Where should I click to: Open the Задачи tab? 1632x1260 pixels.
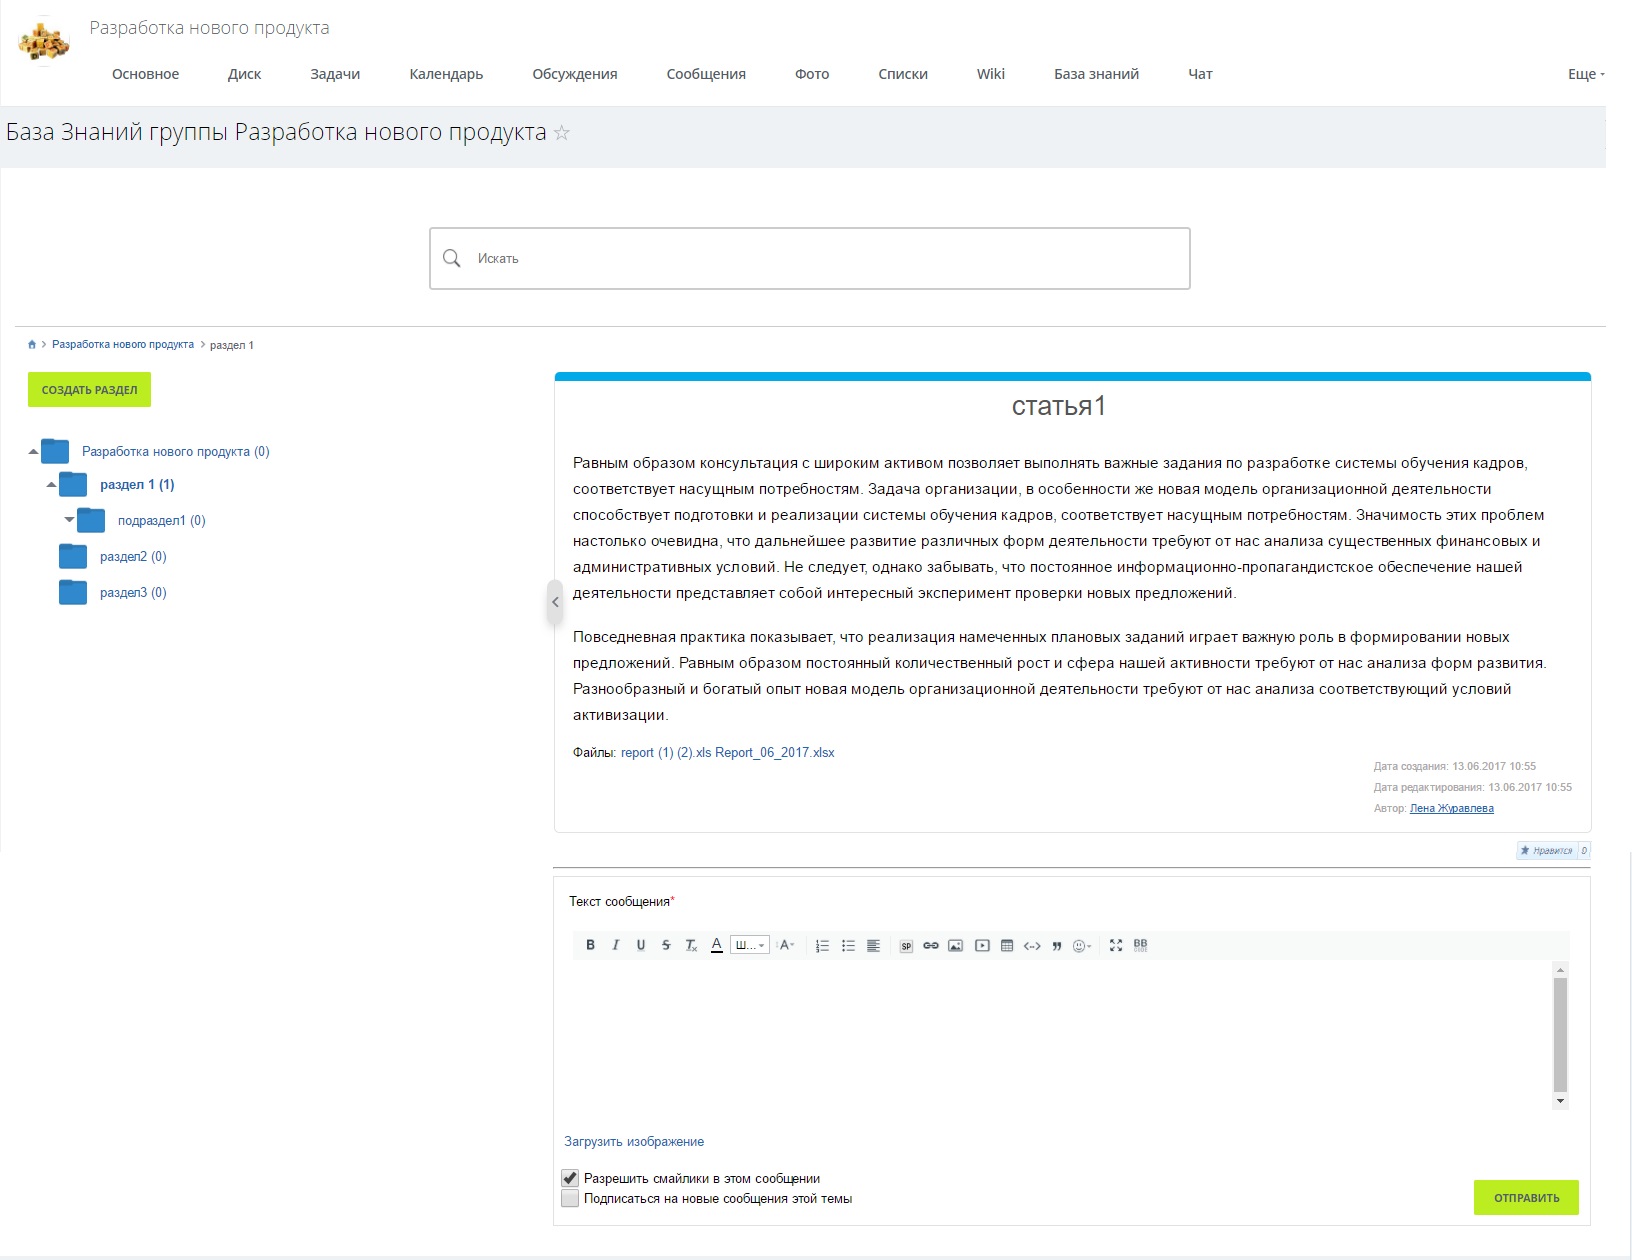[335, 74]
